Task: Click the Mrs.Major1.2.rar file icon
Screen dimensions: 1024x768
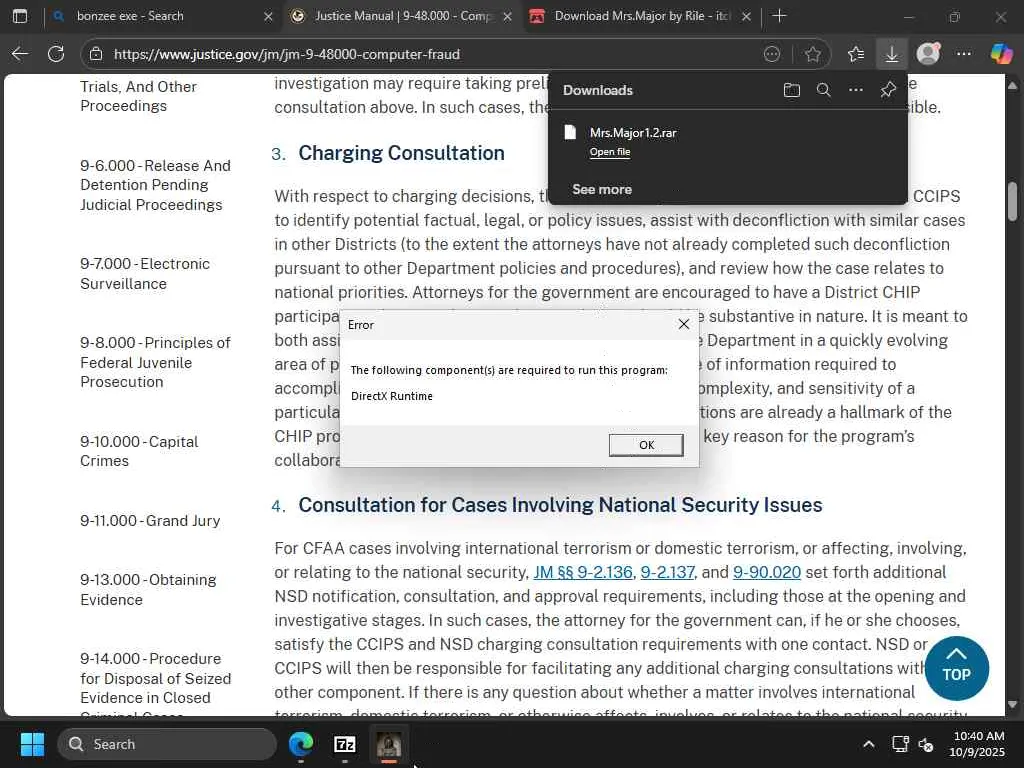Action: click(x=570, y=133)
